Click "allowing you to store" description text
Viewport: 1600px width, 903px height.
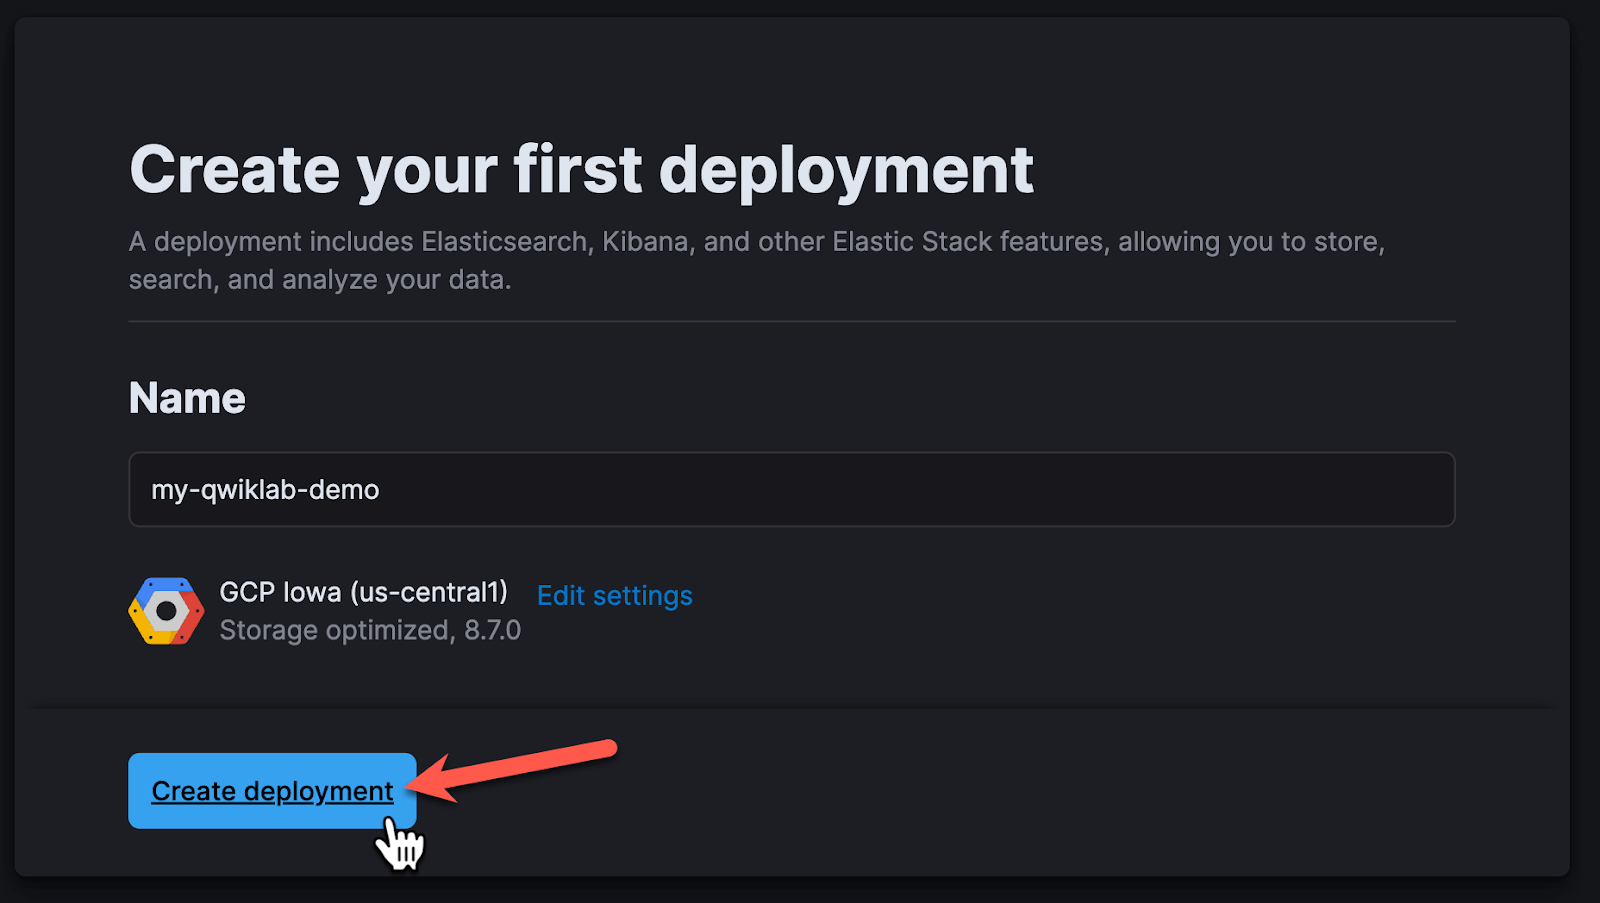[x=1250, y=242]
